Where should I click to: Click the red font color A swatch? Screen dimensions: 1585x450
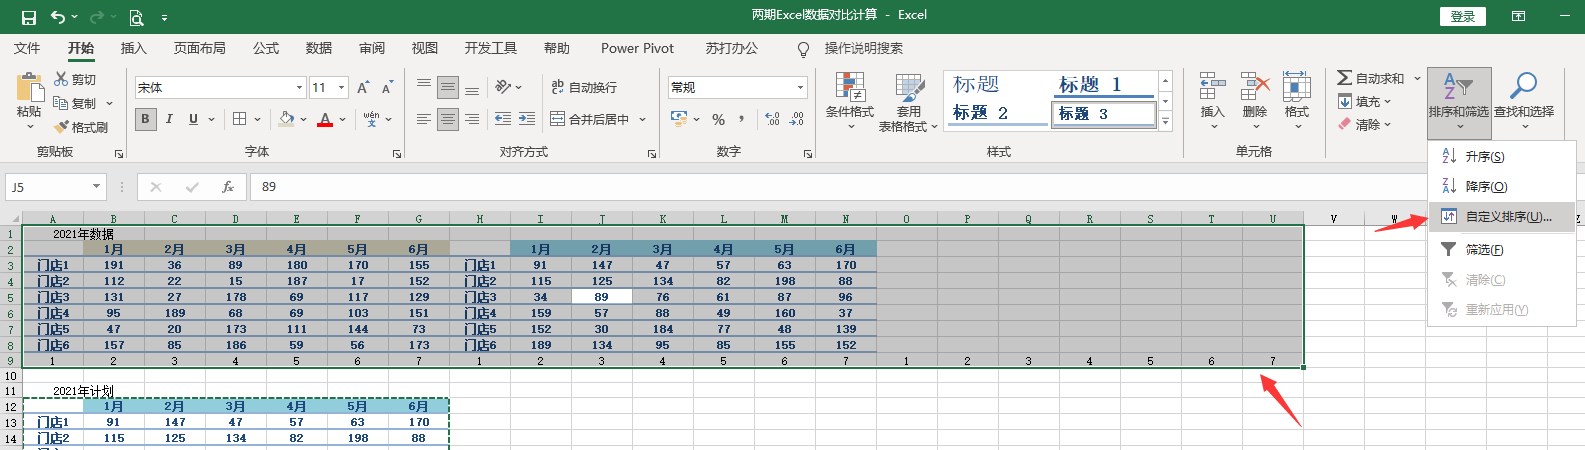click(325, 119)
